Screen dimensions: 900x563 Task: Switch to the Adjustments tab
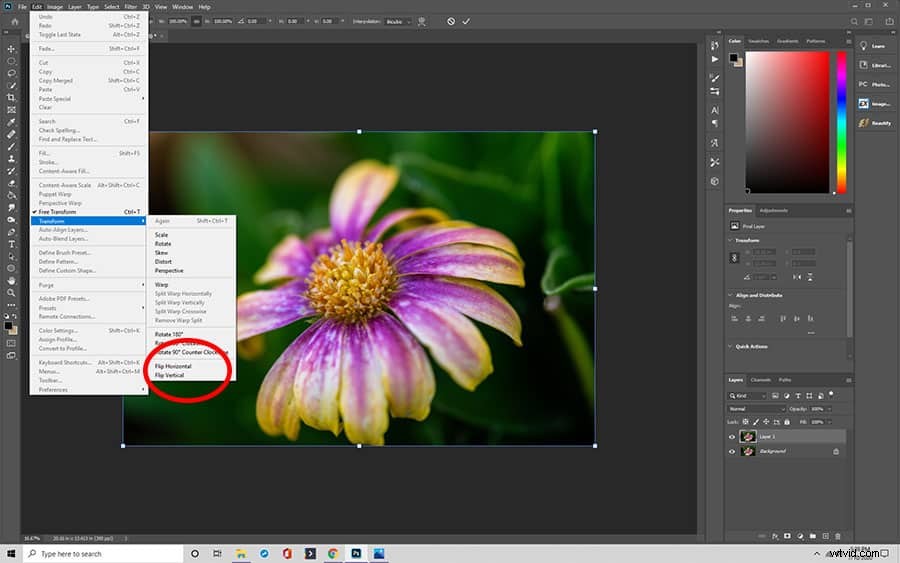click(774, 211)
